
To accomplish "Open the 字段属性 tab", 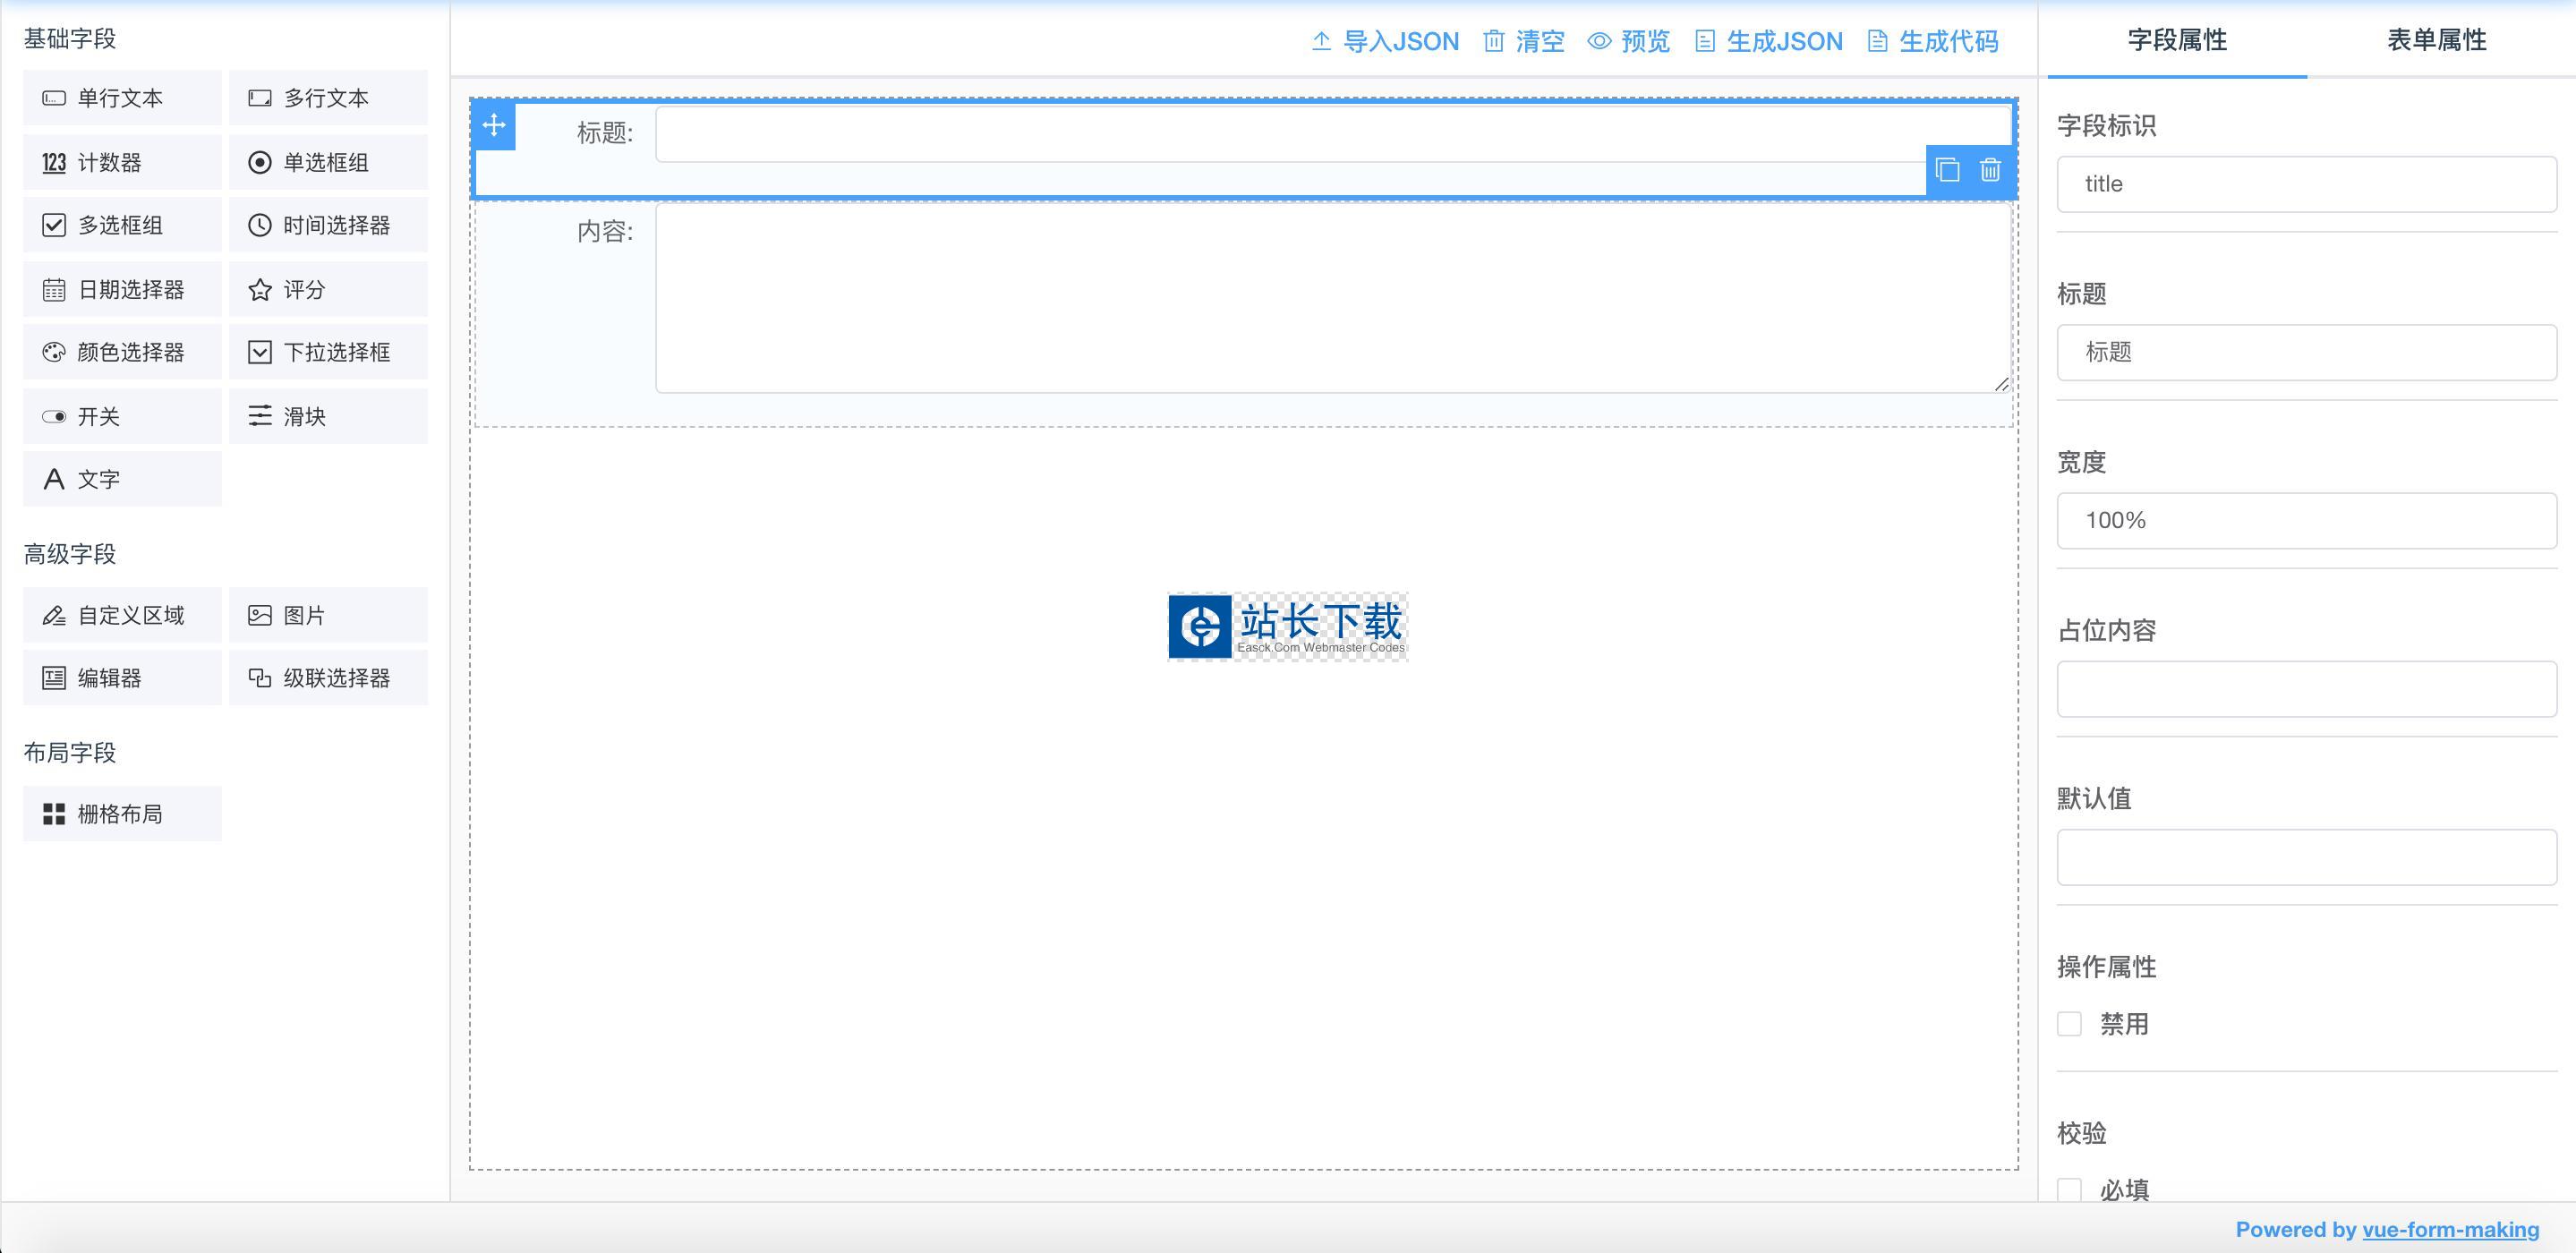I will point(2177,40).
